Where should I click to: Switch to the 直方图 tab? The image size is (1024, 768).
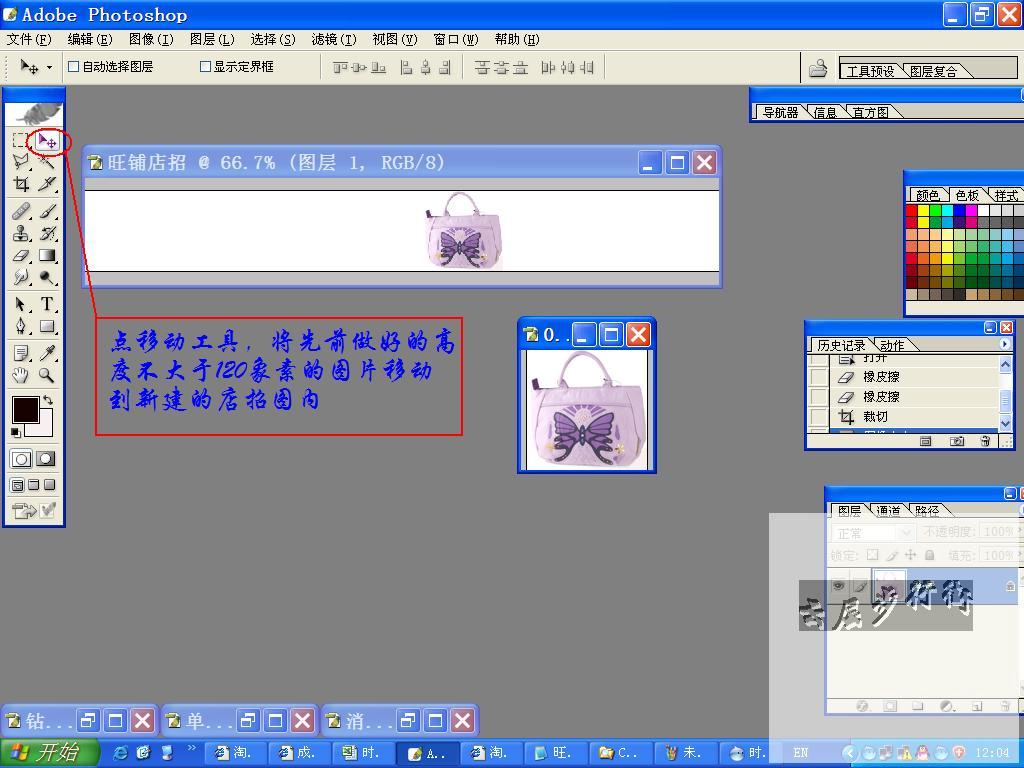coord(871,112)
